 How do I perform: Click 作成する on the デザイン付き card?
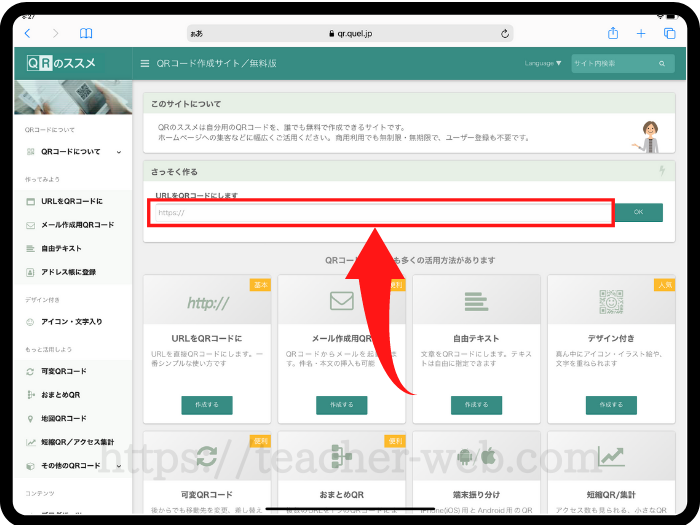click(x=611, y=405)
